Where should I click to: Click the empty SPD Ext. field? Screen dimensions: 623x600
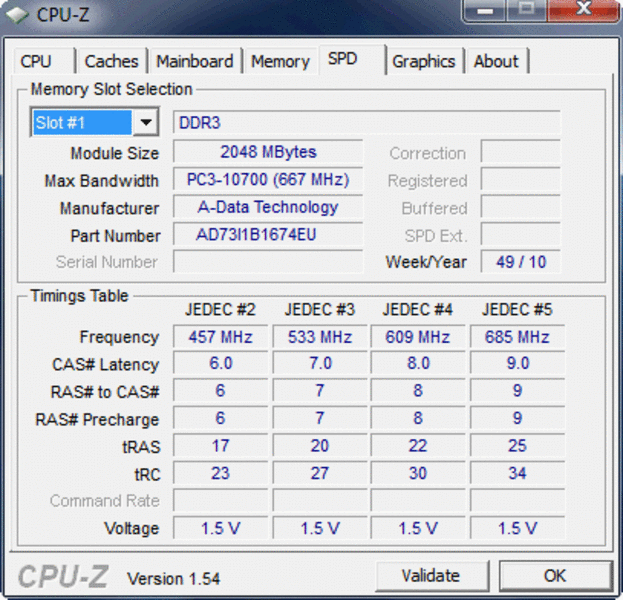(x=520, y=235)
